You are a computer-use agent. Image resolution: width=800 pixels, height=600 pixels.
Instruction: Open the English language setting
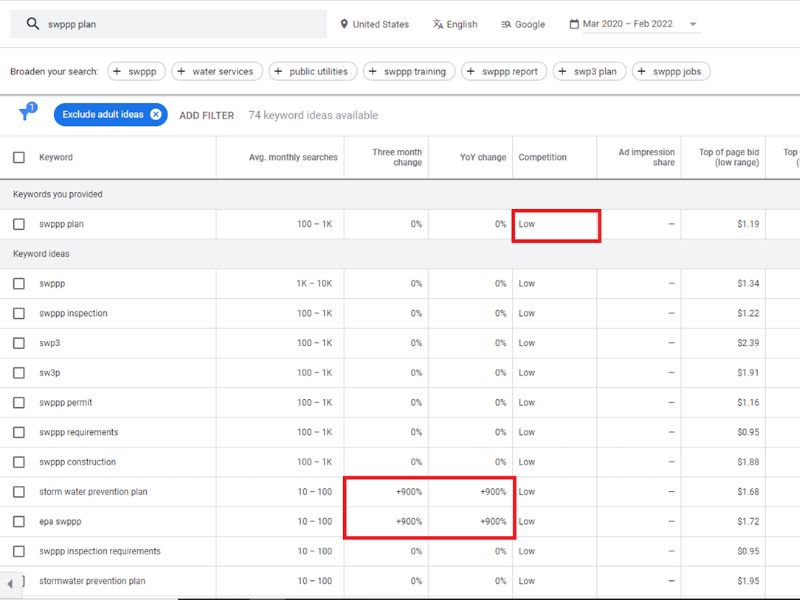pos(455,24)
